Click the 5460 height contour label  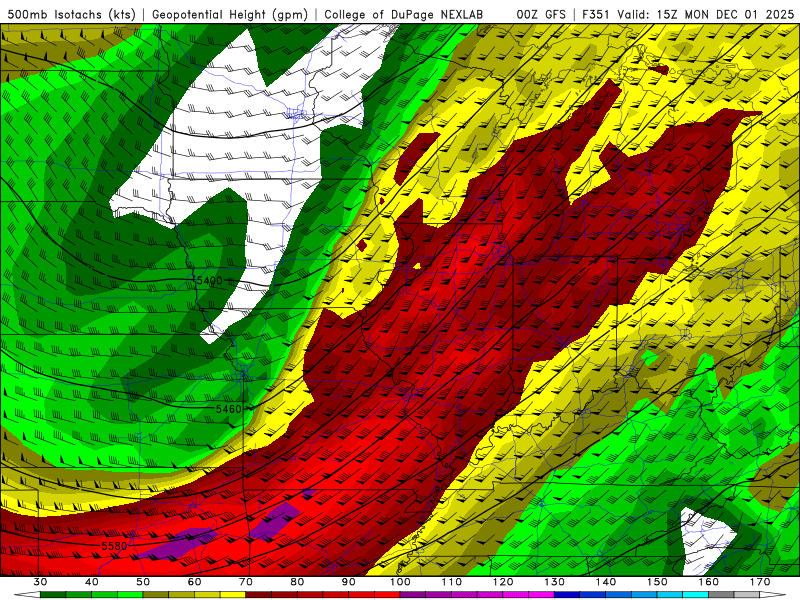[228, 409]
